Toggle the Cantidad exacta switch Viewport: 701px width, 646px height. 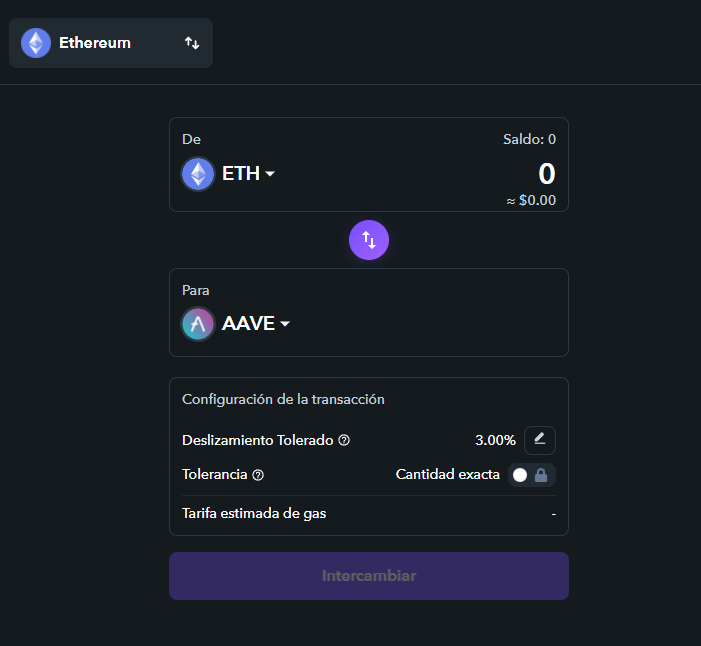click(x=520, y=475)
